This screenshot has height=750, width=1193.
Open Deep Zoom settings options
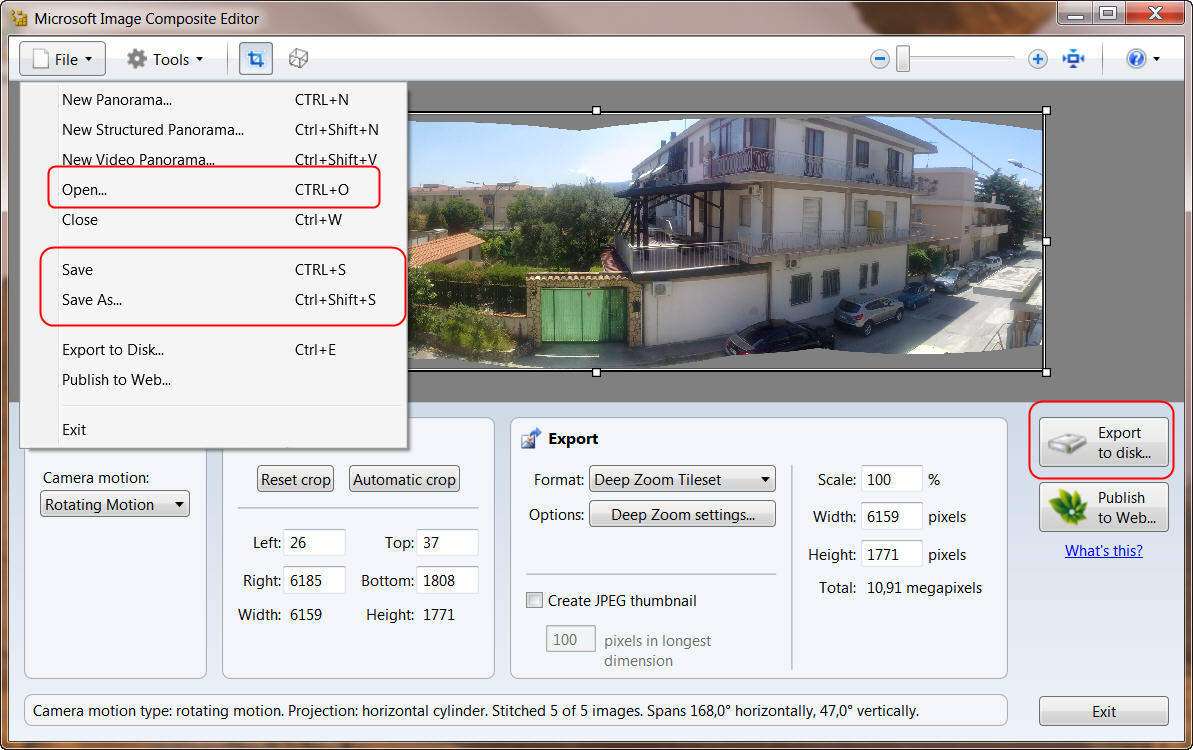click(682, 515)
